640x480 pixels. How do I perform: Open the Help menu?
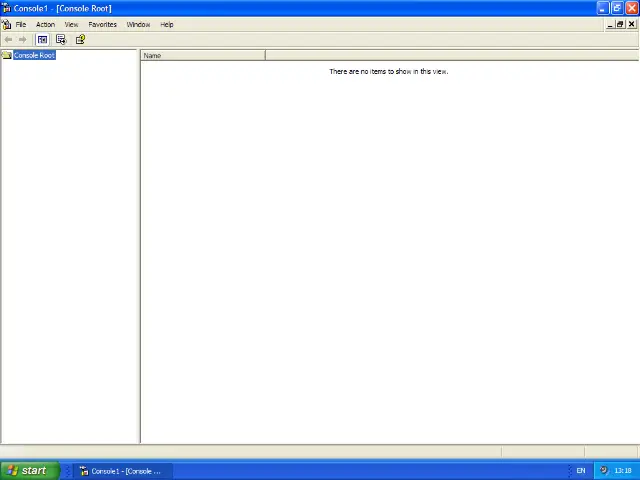coord(167,24)
